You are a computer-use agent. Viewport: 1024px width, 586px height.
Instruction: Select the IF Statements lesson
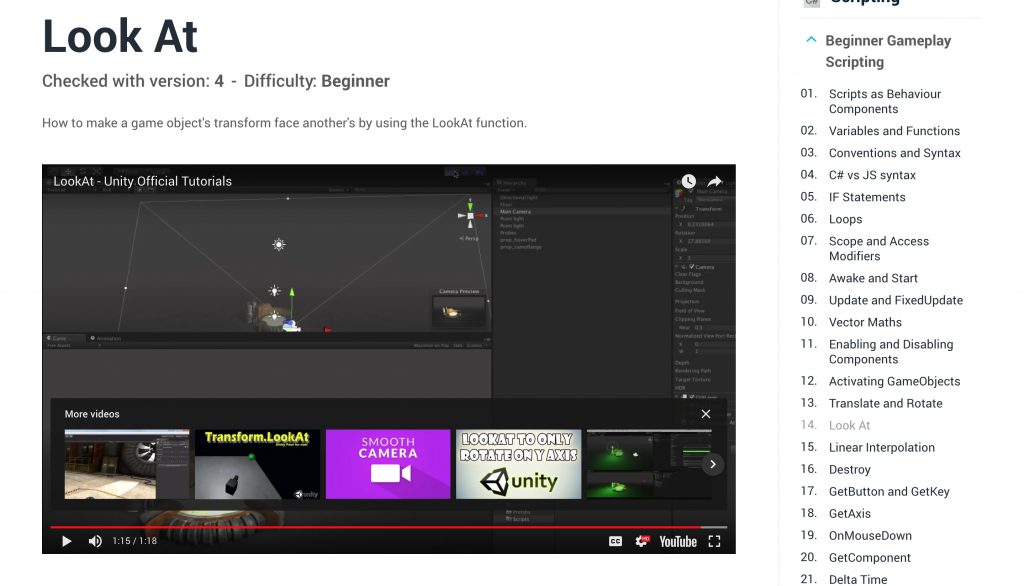coord(867,197)
